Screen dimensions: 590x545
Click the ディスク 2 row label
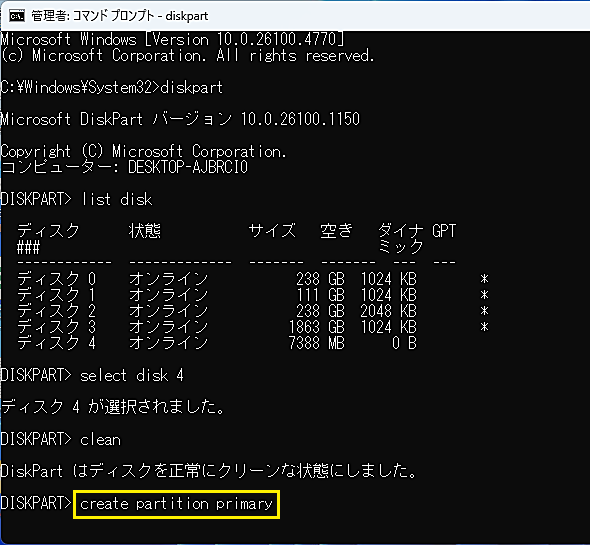tap(56, 311)
